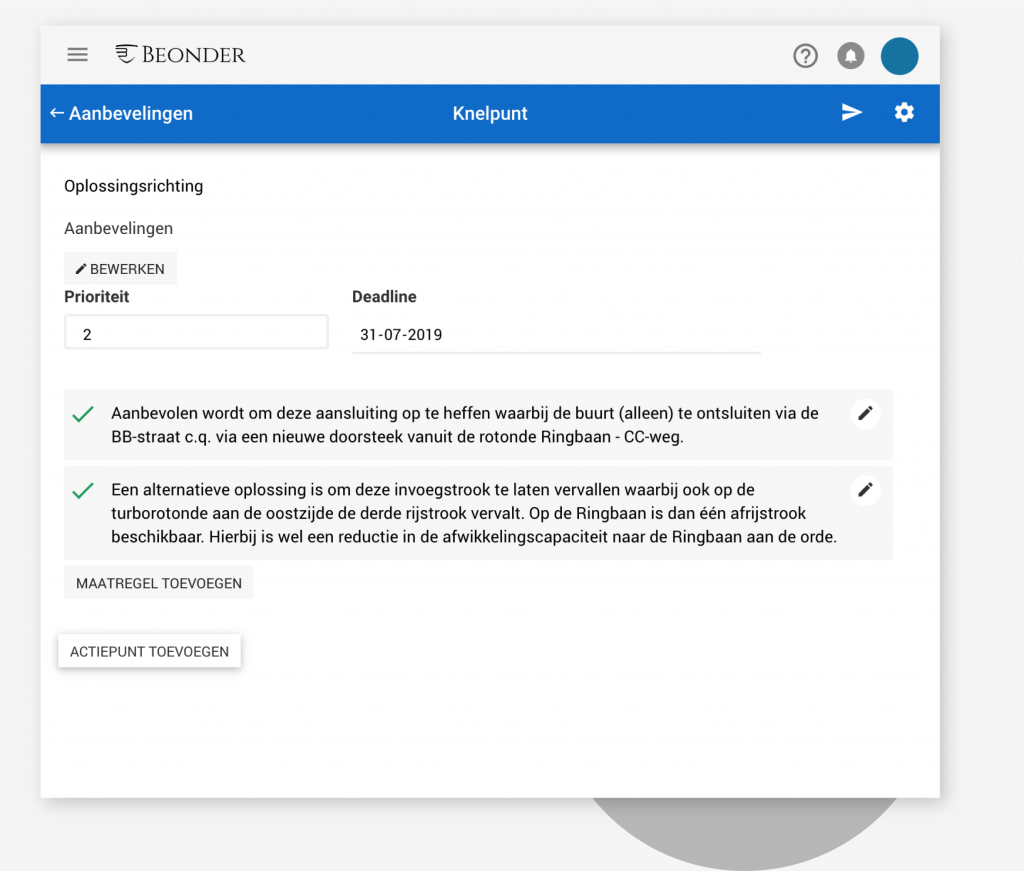
Task: Go back via Aanbevelingen in the blue bar
Action: 120,113
